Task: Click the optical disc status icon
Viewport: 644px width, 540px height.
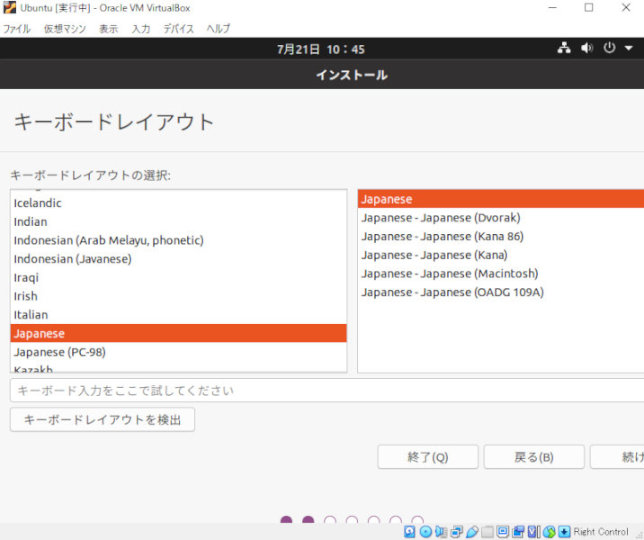Action: tap(426, 532)
